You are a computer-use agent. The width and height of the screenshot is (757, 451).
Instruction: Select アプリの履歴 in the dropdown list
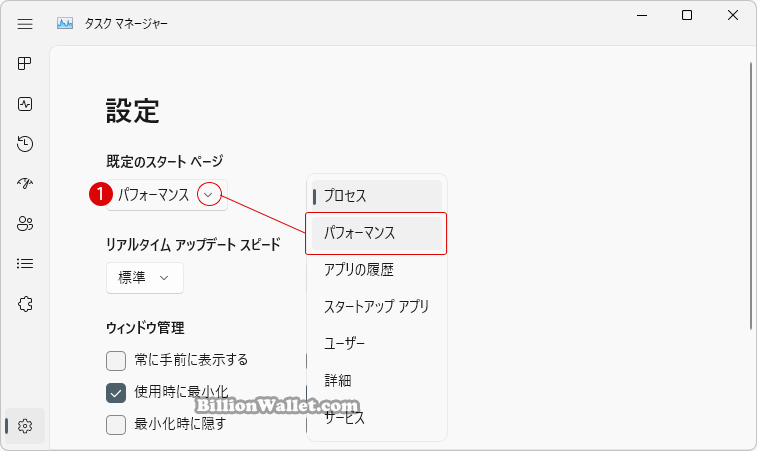[377, 269]
